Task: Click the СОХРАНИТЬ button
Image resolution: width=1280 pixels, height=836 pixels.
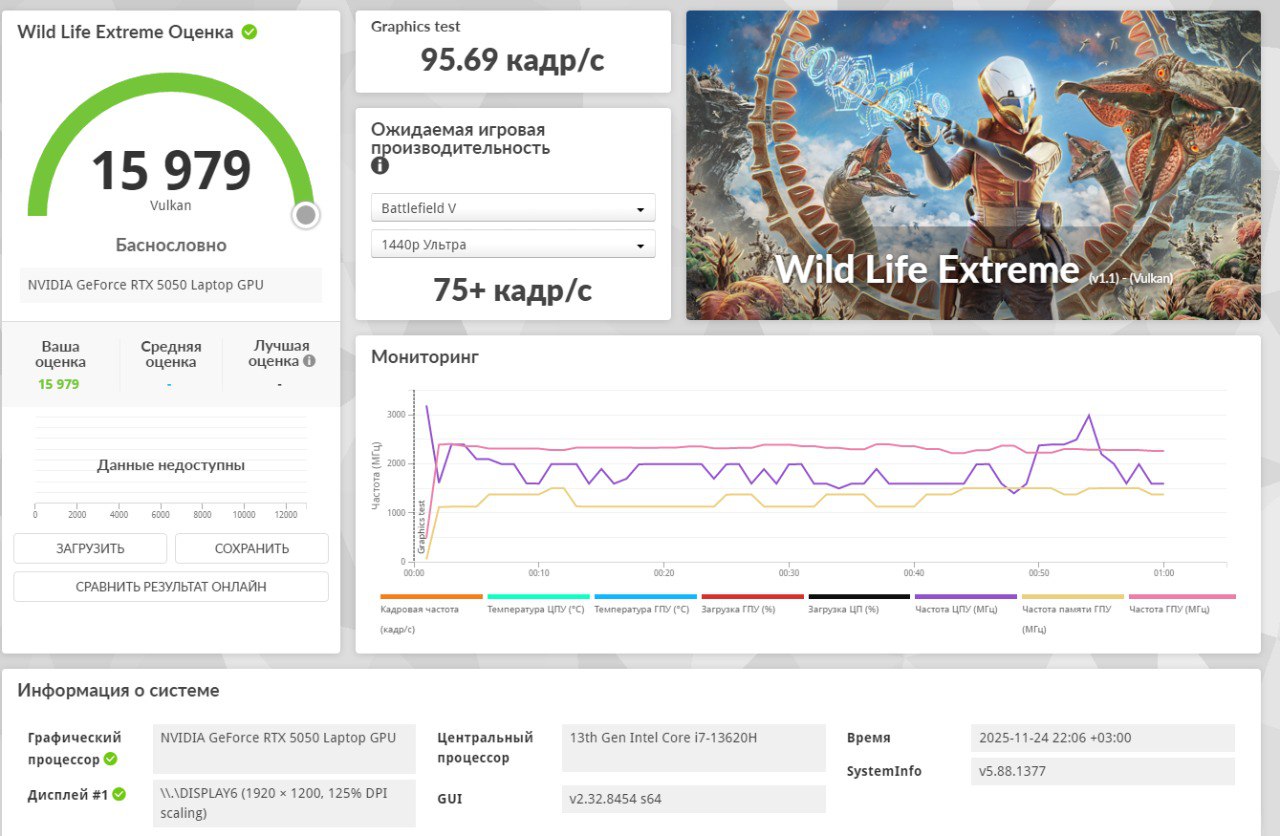Action: 252,548
